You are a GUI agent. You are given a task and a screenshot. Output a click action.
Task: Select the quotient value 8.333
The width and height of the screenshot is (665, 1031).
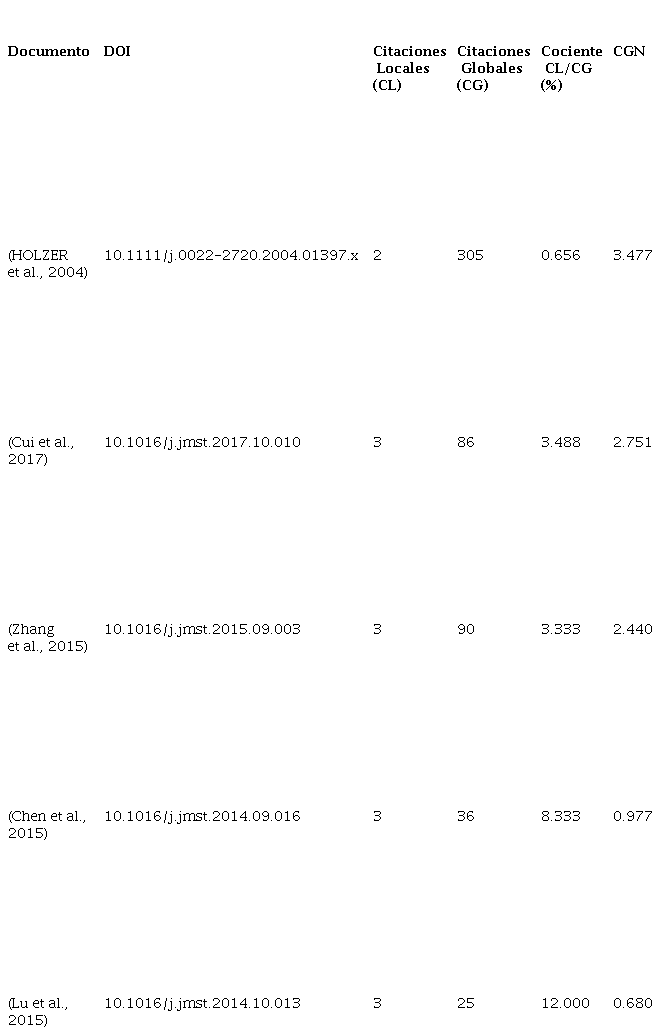pyautogui.click(x=560, y=816)
